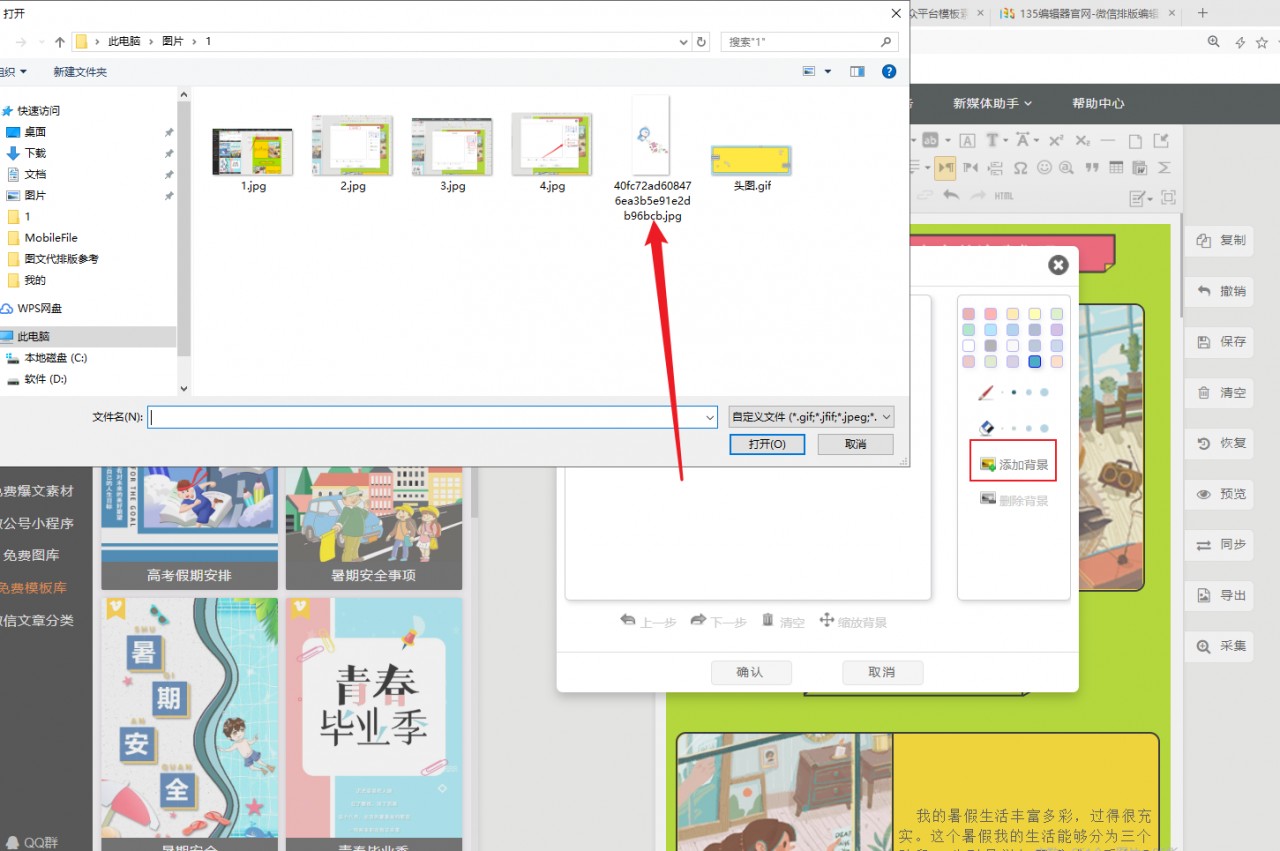Select the eraser icon in background panel
Viewport: 1280px width, 851px height.
[986, 427]
